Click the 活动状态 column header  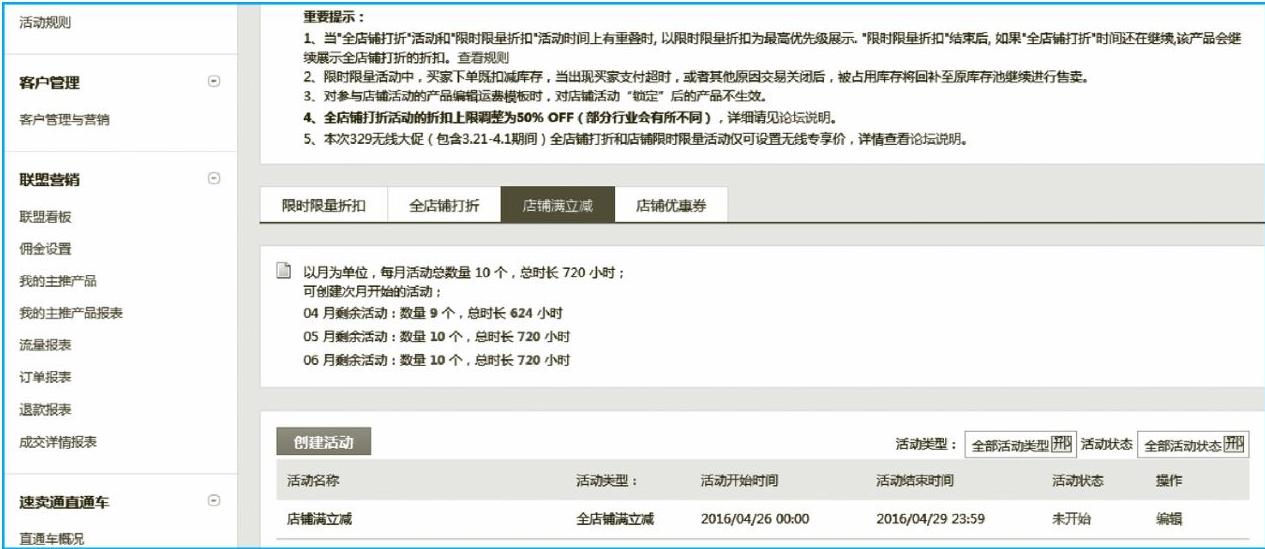pyautogui.click(x=1078, y=481)
